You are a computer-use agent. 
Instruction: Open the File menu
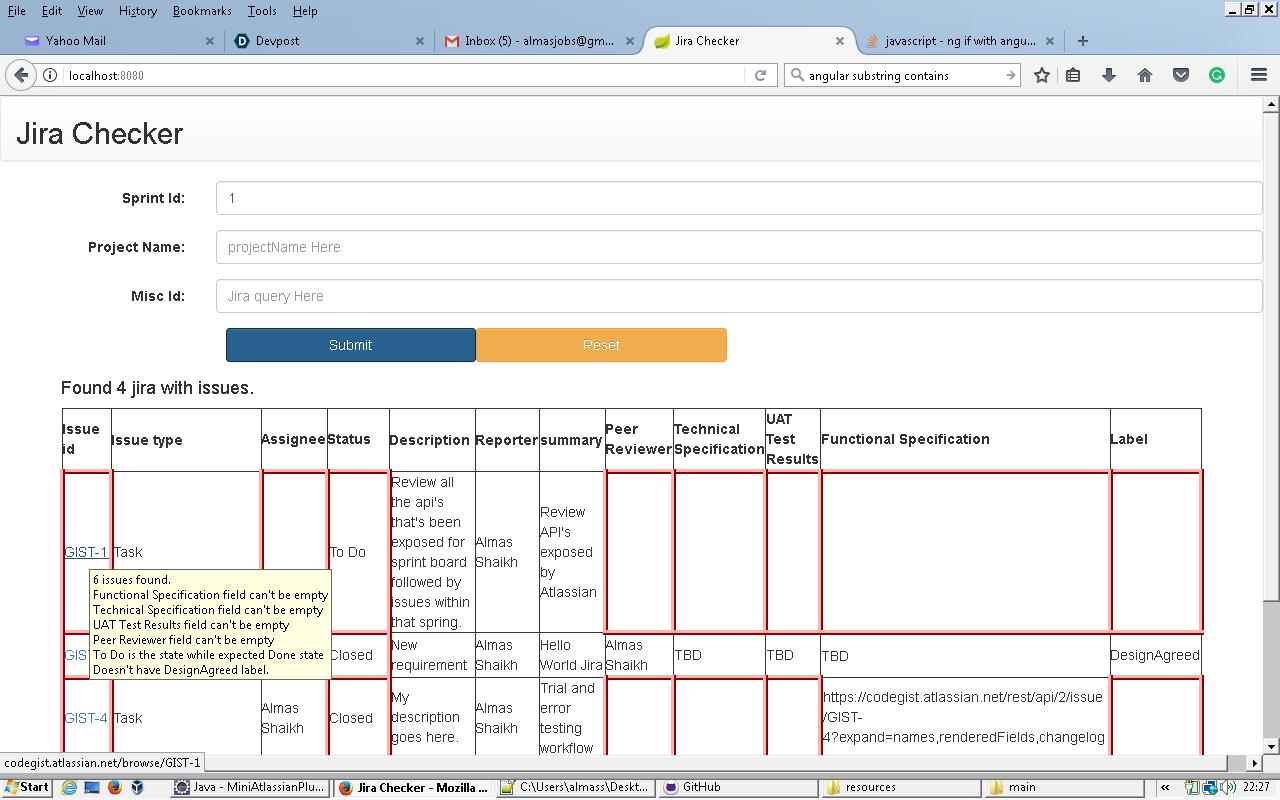[17, 10]
